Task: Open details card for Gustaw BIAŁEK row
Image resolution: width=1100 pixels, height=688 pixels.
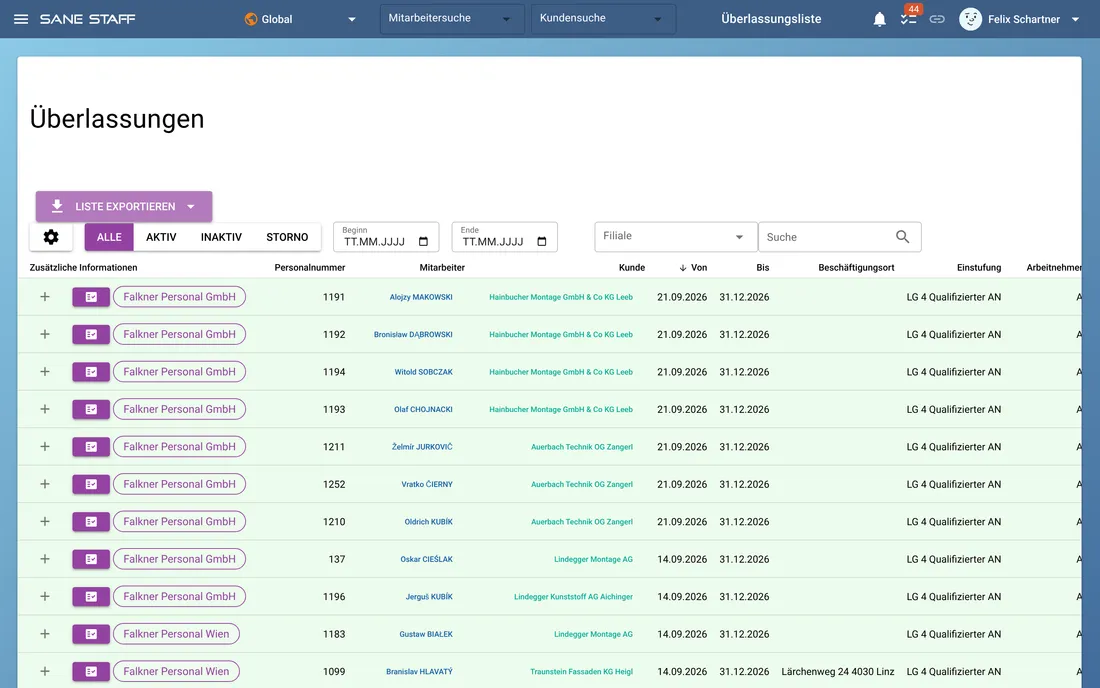Action: [91, 634]
